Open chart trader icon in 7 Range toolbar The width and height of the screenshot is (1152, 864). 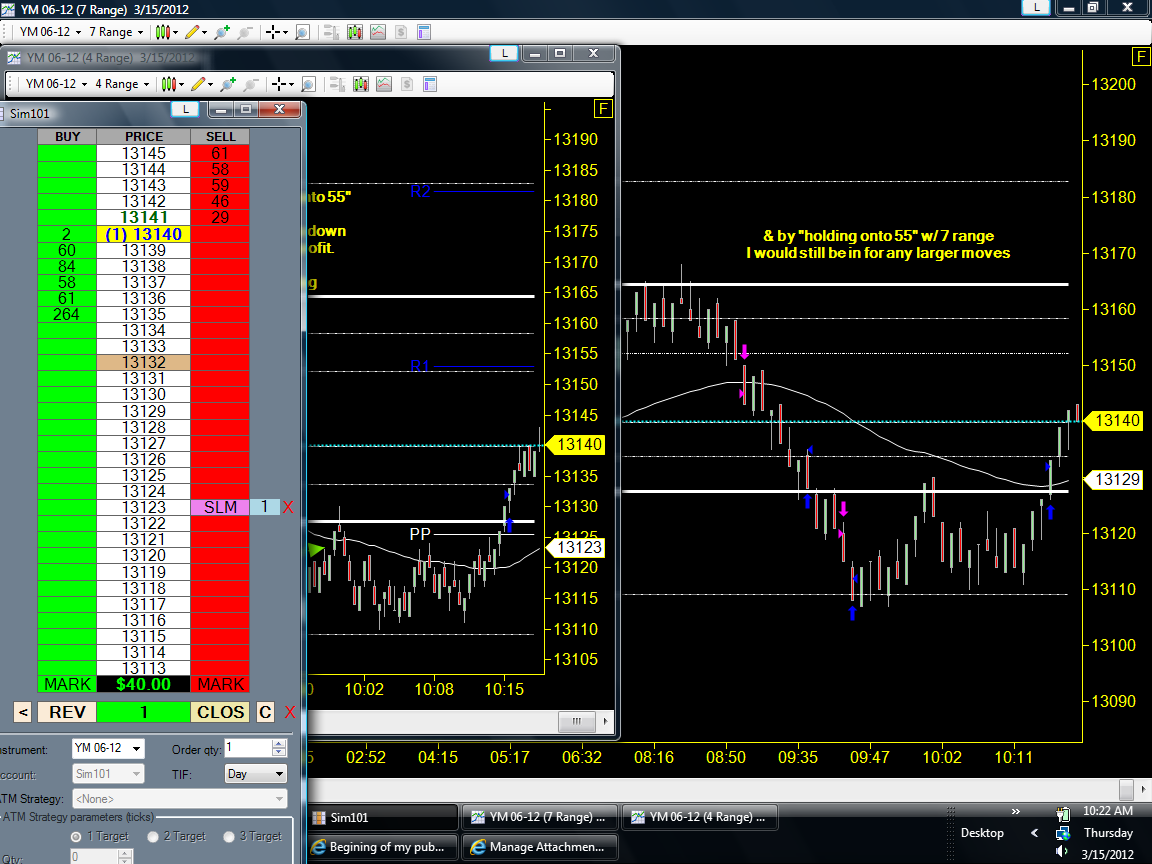(331, 32)
